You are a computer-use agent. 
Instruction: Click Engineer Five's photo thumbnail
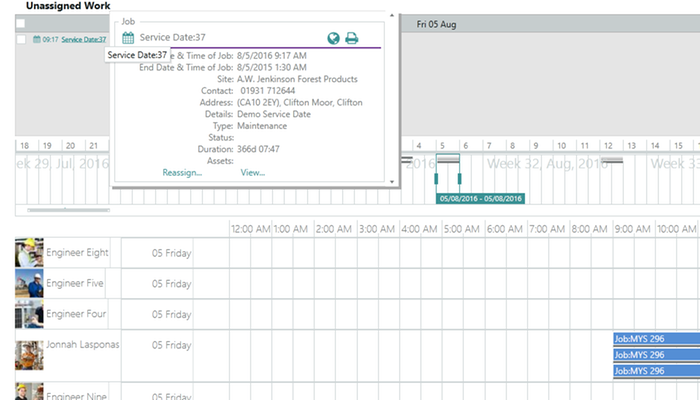coord(29,283)
